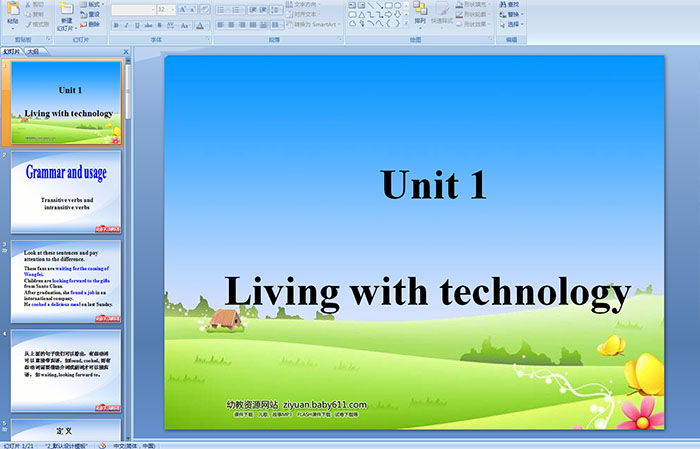The image size is (700, 449).
Task: Click Convert to SmartArt button
Action: (313, 24)
